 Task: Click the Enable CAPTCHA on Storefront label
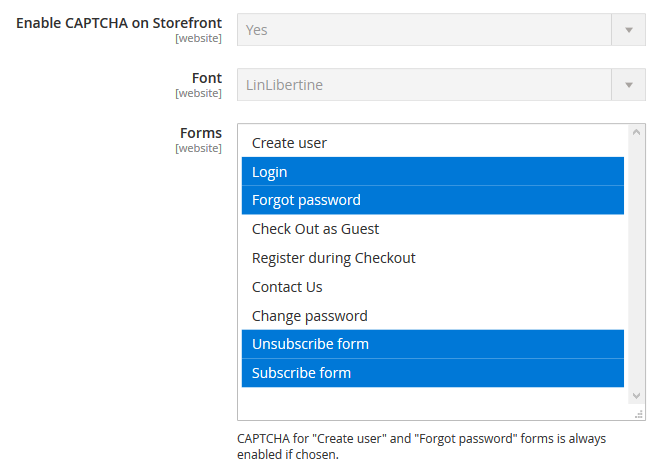click(119, 23)
